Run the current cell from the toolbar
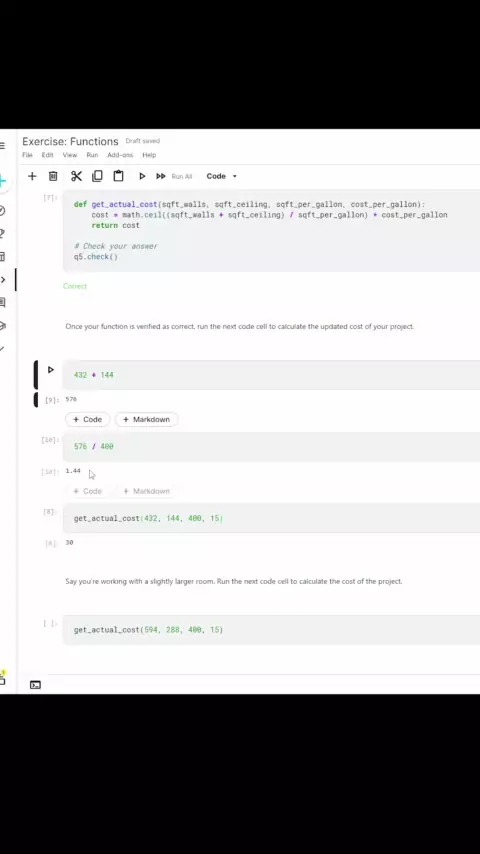Viewport: 480px width, 854px height. point(142,176)
